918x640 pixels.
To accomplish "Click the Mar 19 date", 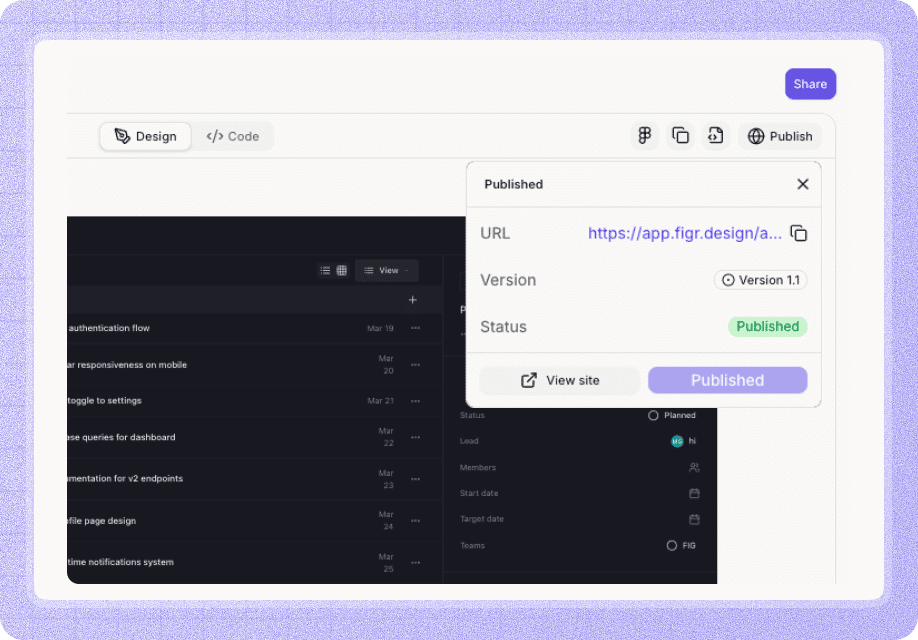I will click(x=380, y=328).
